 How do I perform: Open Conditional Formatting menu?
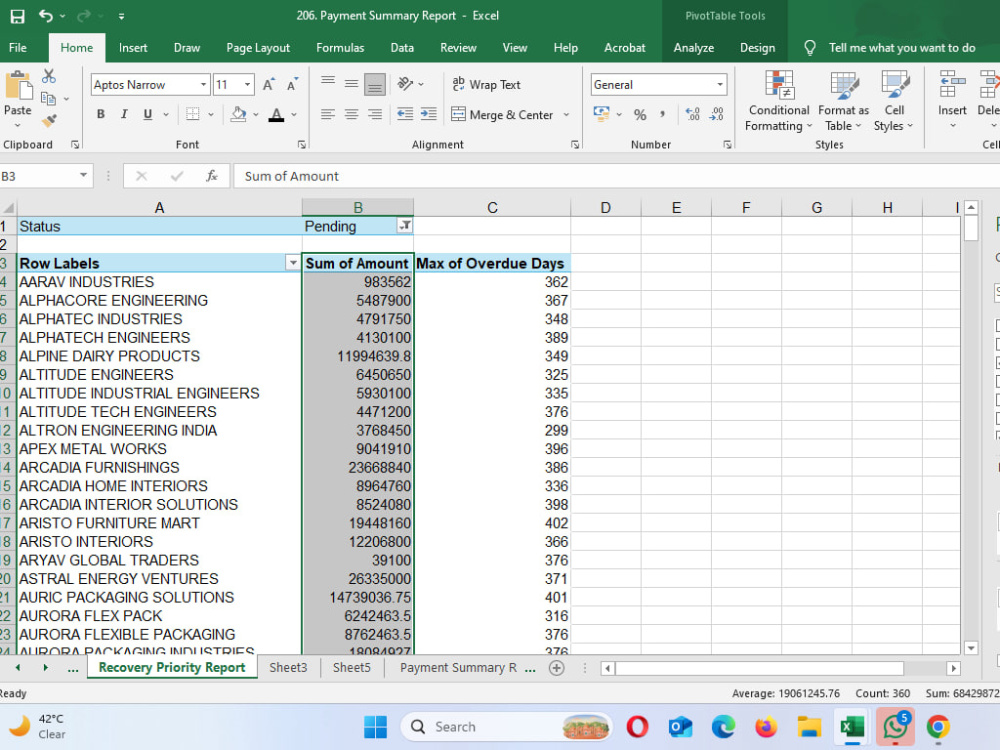779,101
